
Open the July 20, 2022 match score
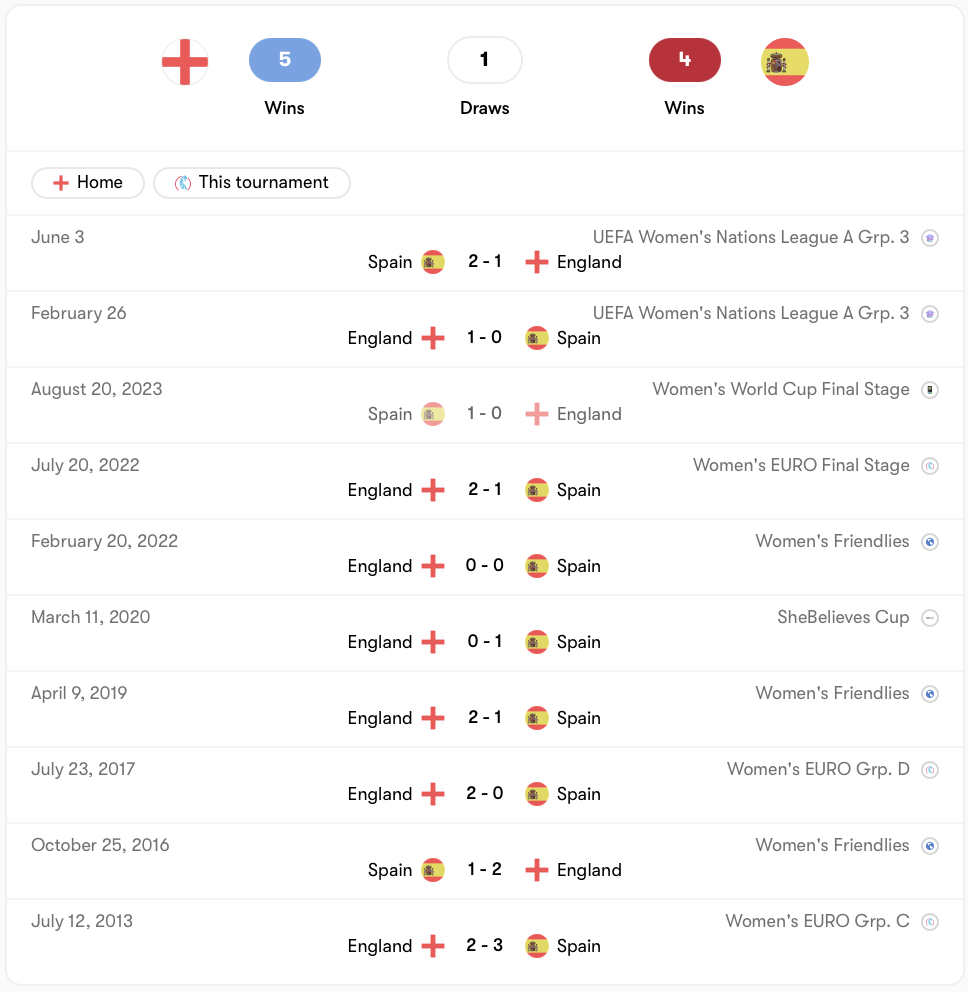pyautogui.click(x=485, y=489)
